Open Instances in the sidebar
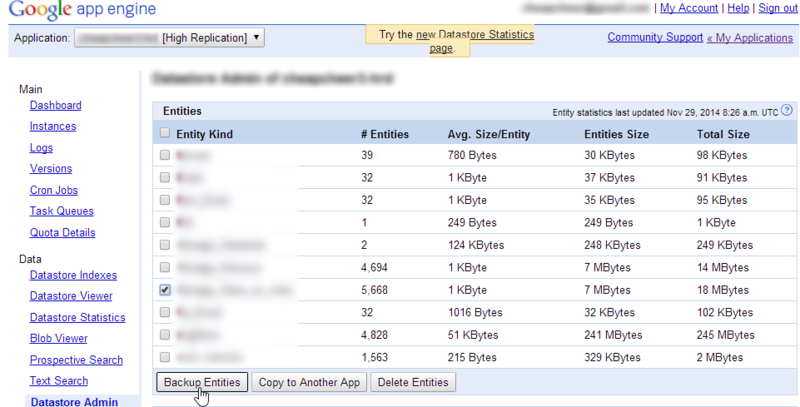800x407 pixels. (x=53, y=126)
